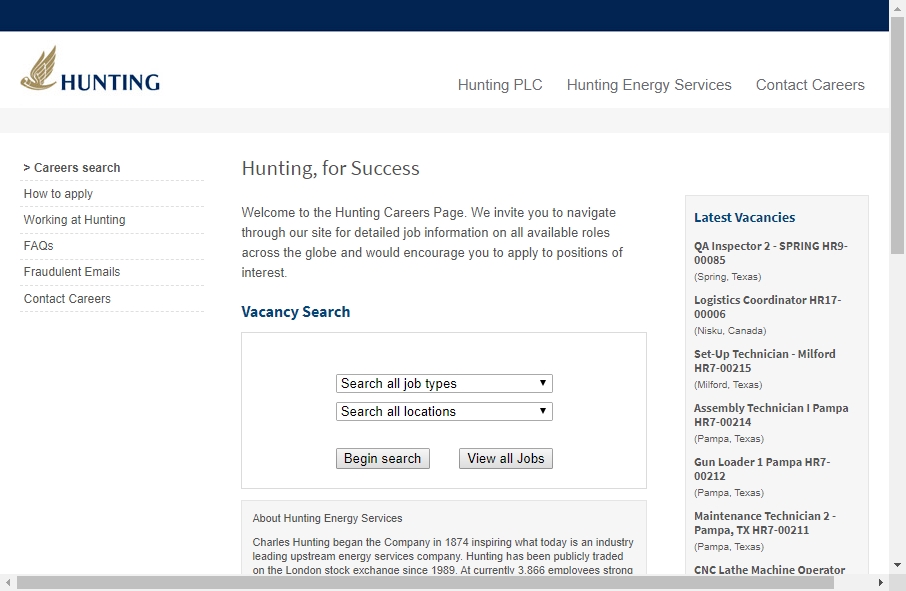Viewport: 906px width, 591px height.
Task: Select Careers search in sidebar
Action: [x=77, y=168]
